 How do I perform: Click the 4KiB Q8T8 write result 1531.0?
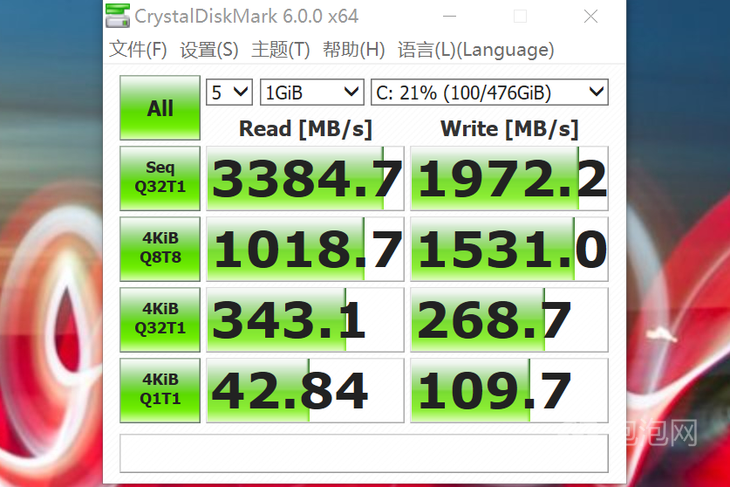click(x=509, y=249)
